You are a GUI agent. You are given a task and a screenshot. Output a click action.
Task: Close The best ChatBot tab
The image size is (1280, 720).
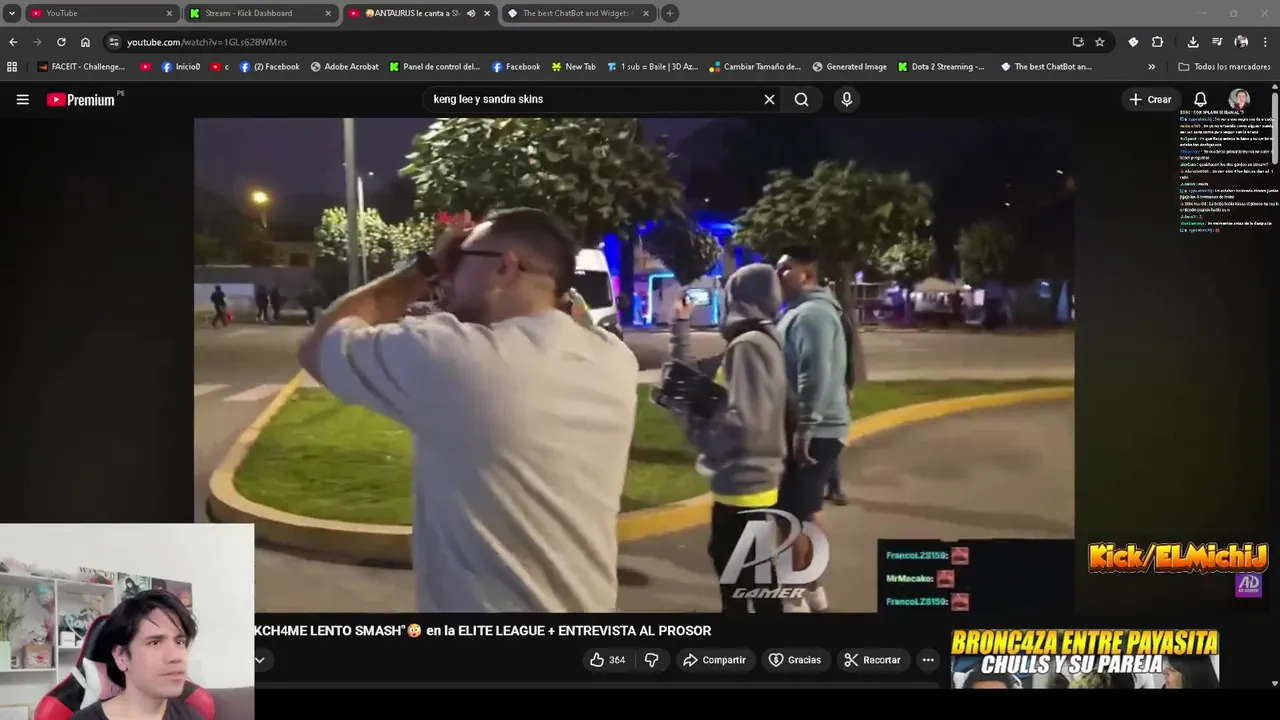[646, 13]
